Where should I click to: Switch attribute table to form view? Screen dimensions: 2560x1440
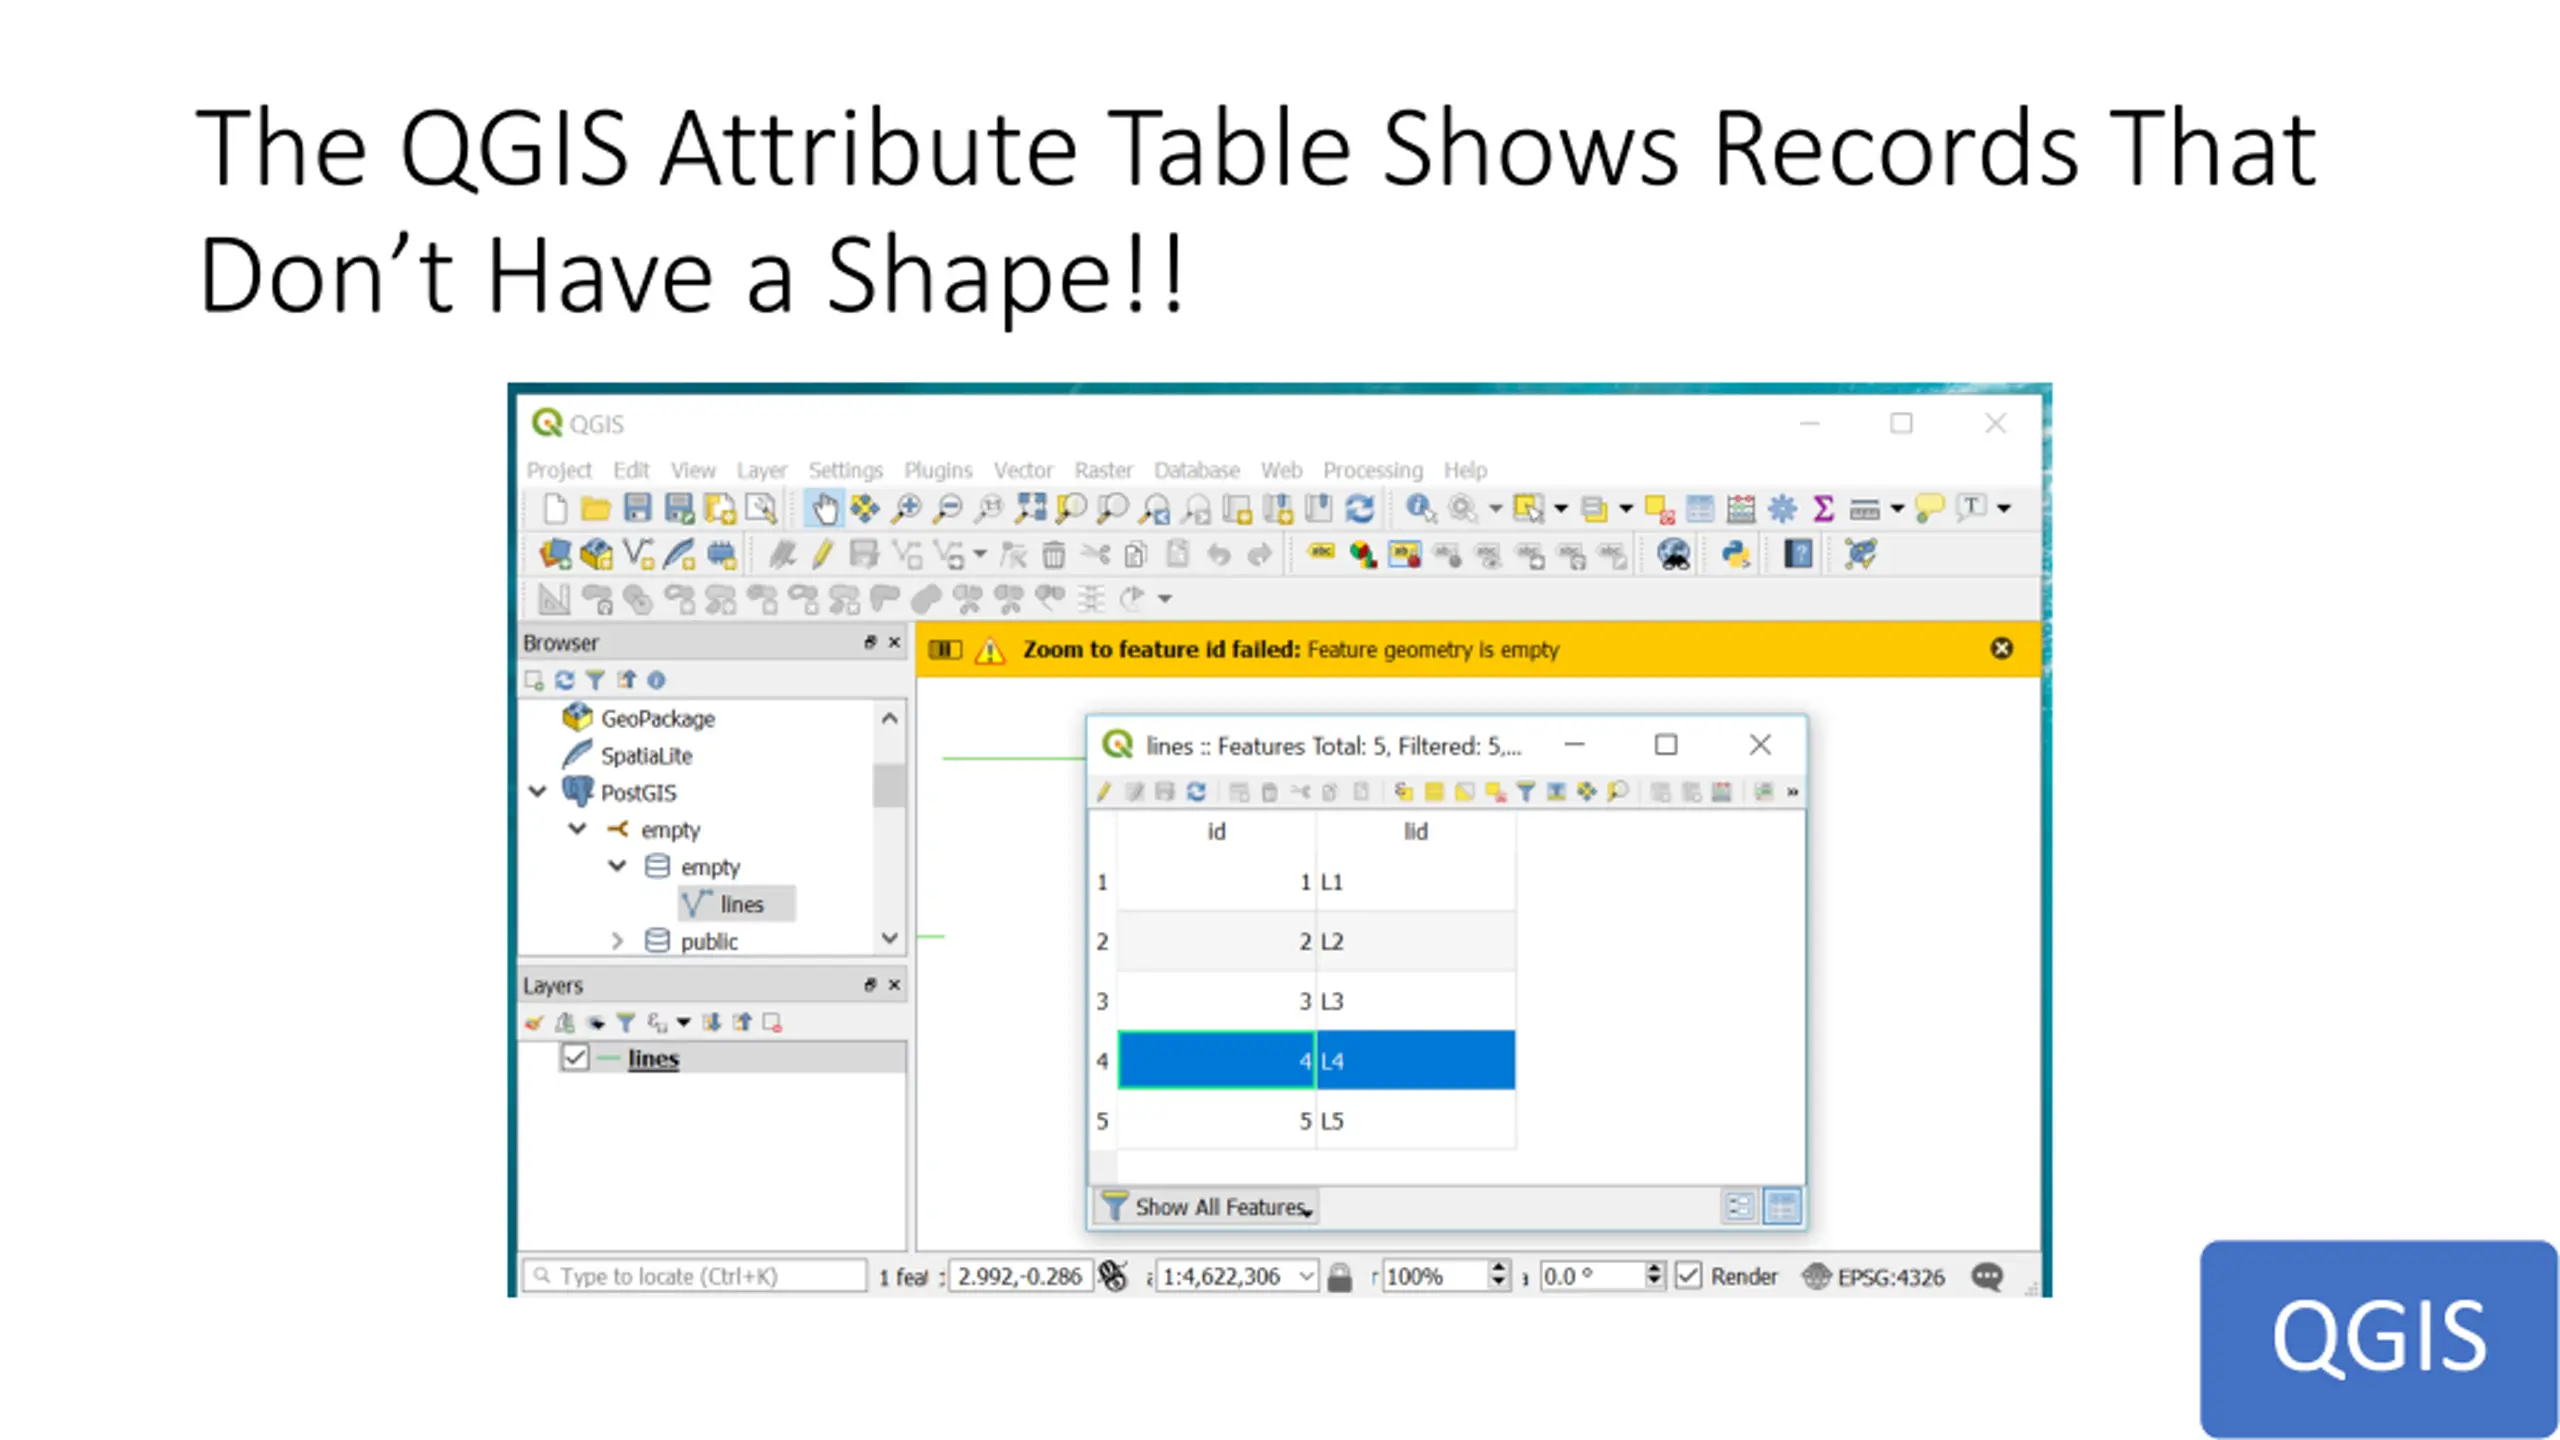pyautogui.click(x=1740, y=1206)
